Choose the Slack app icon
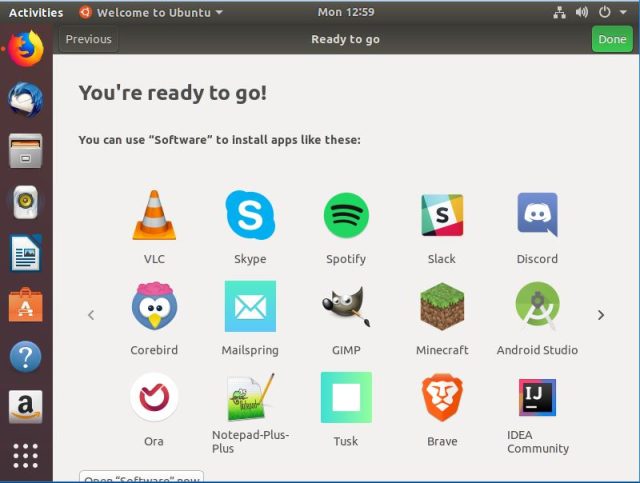 pos(441,215)
